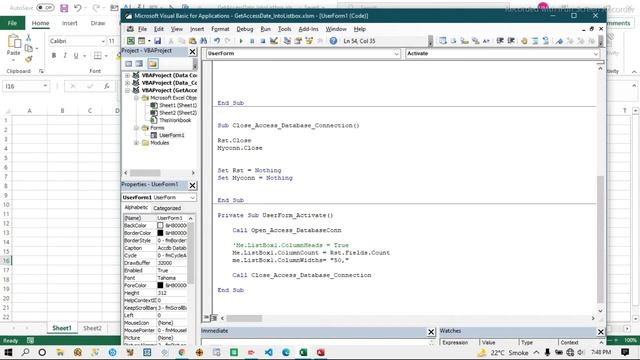
Task: Click the code window vertical scrollbar thumb
Action: click(600, 239)
